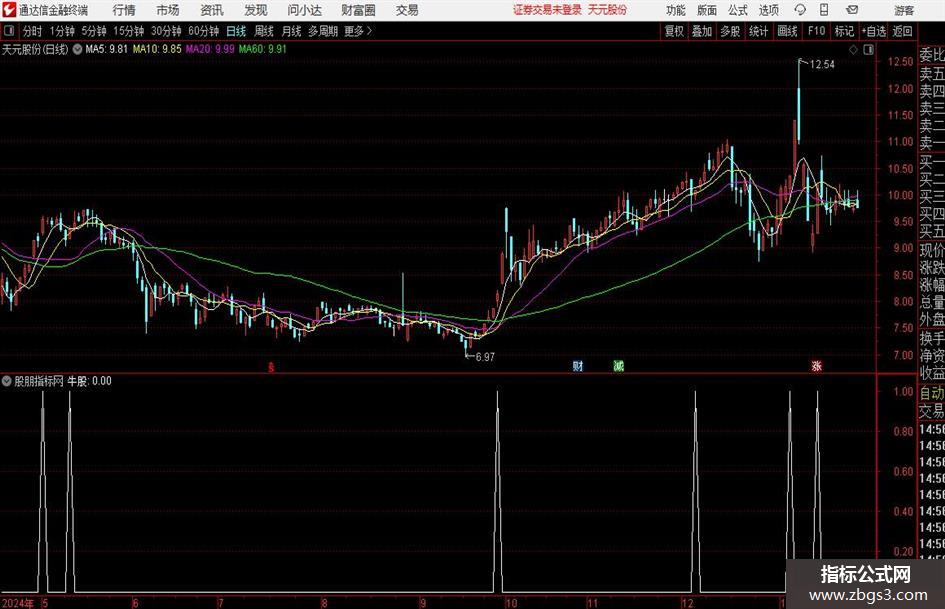This screenshot has height=609, width=945.
Task: Open the 行情 menu
Action: click(124, 10)
